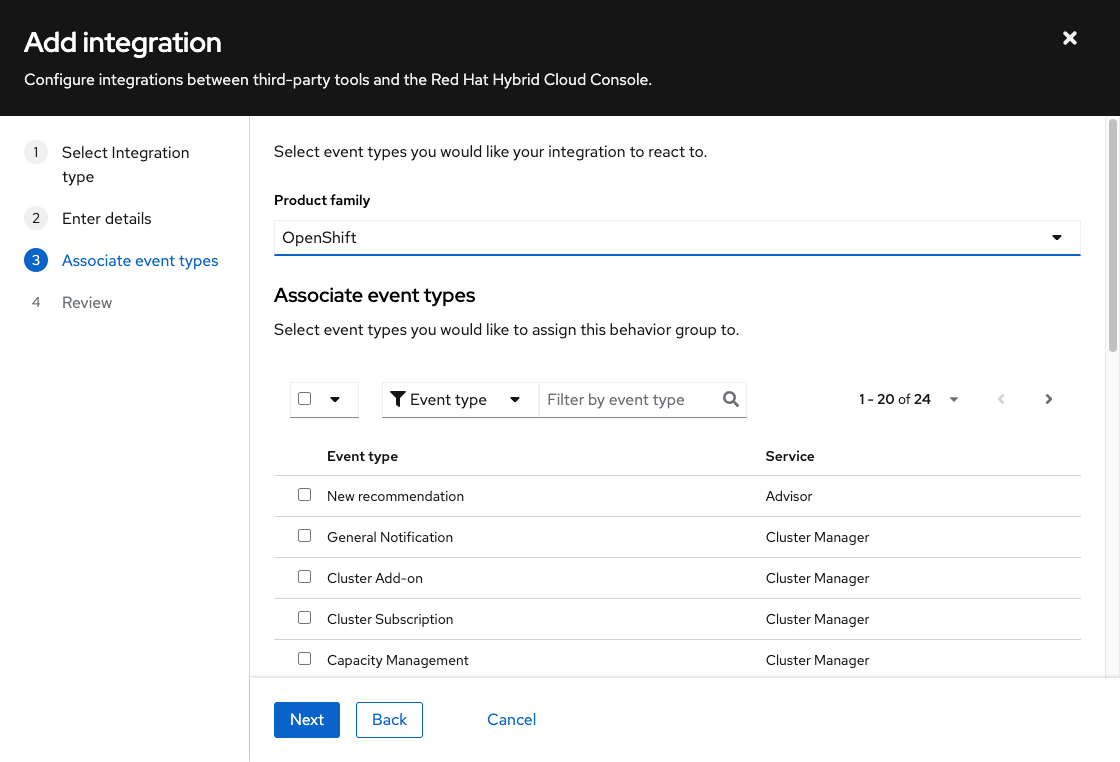Click the step 1 number badge
Viewport: 1120px width, 762px height.
tap(36, 152)
